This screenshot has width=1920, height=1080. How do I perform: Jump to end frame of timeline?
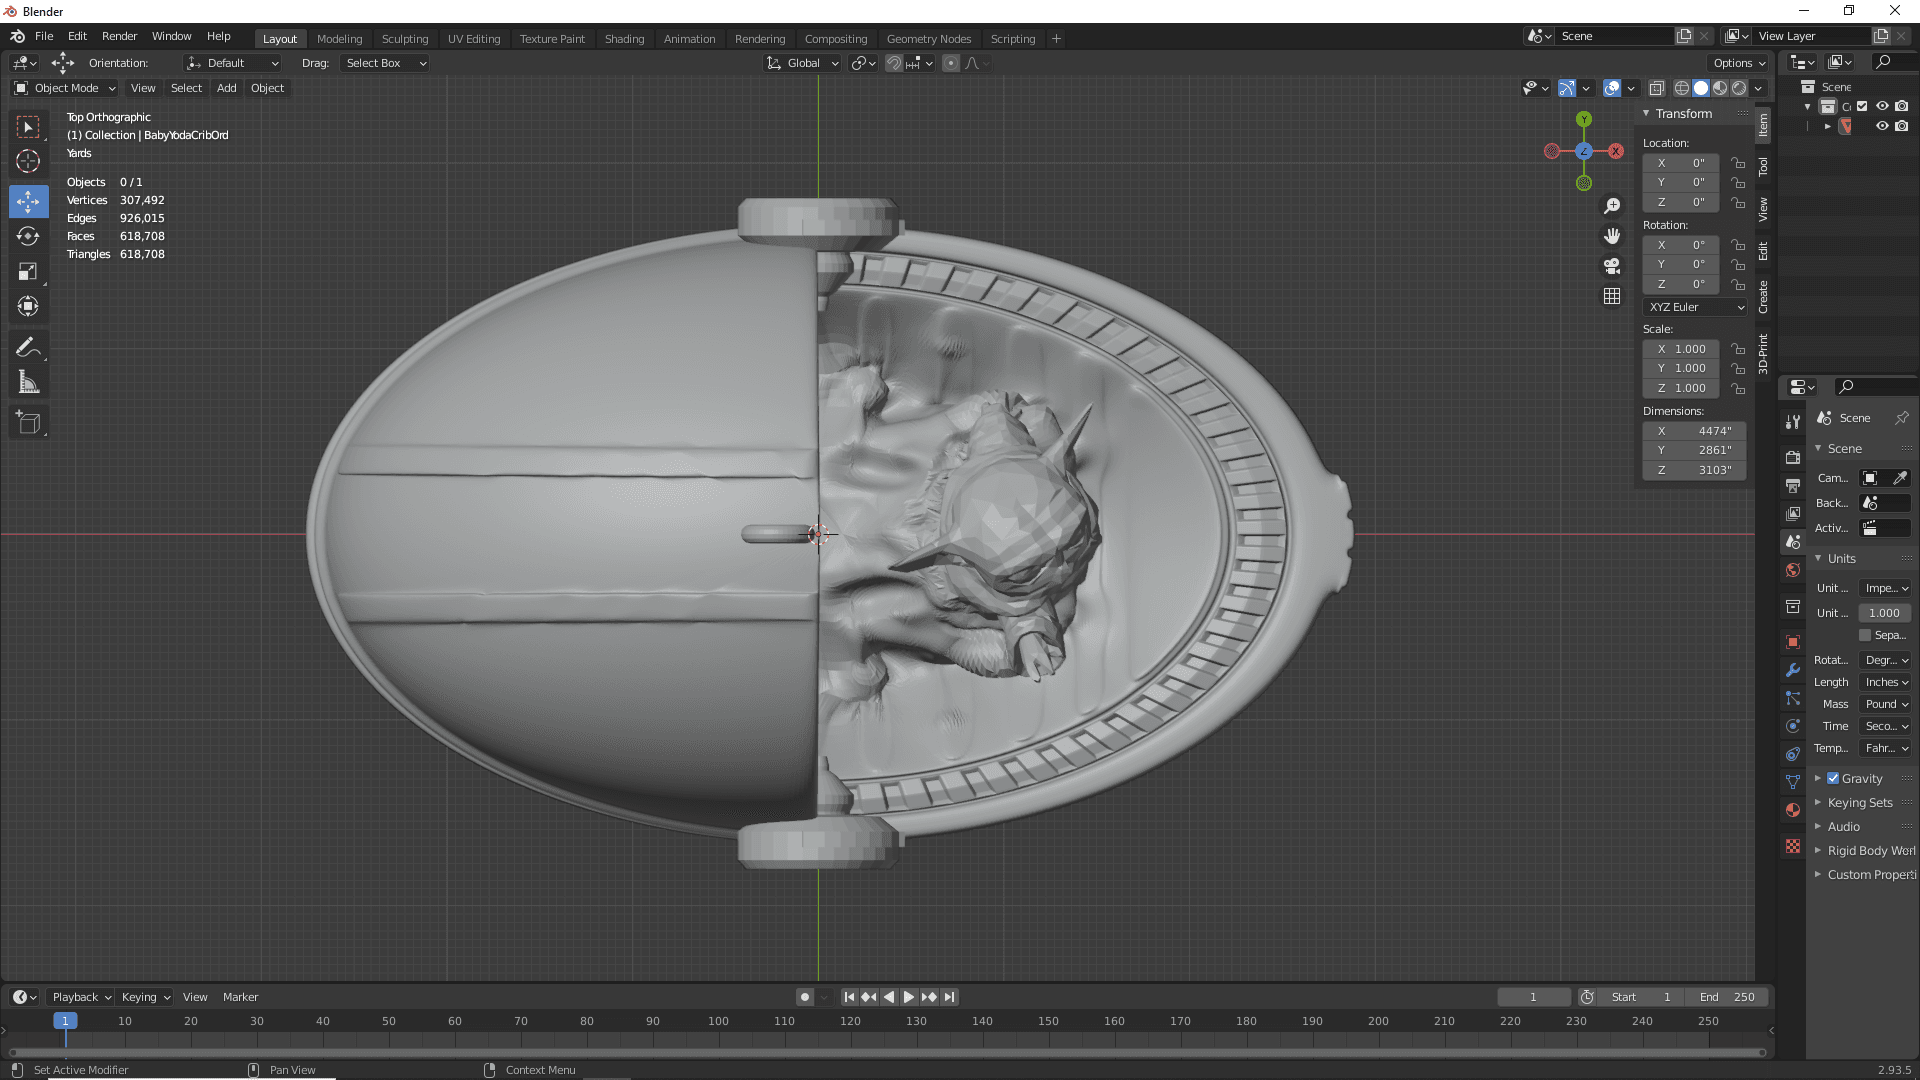pos(950,997)
